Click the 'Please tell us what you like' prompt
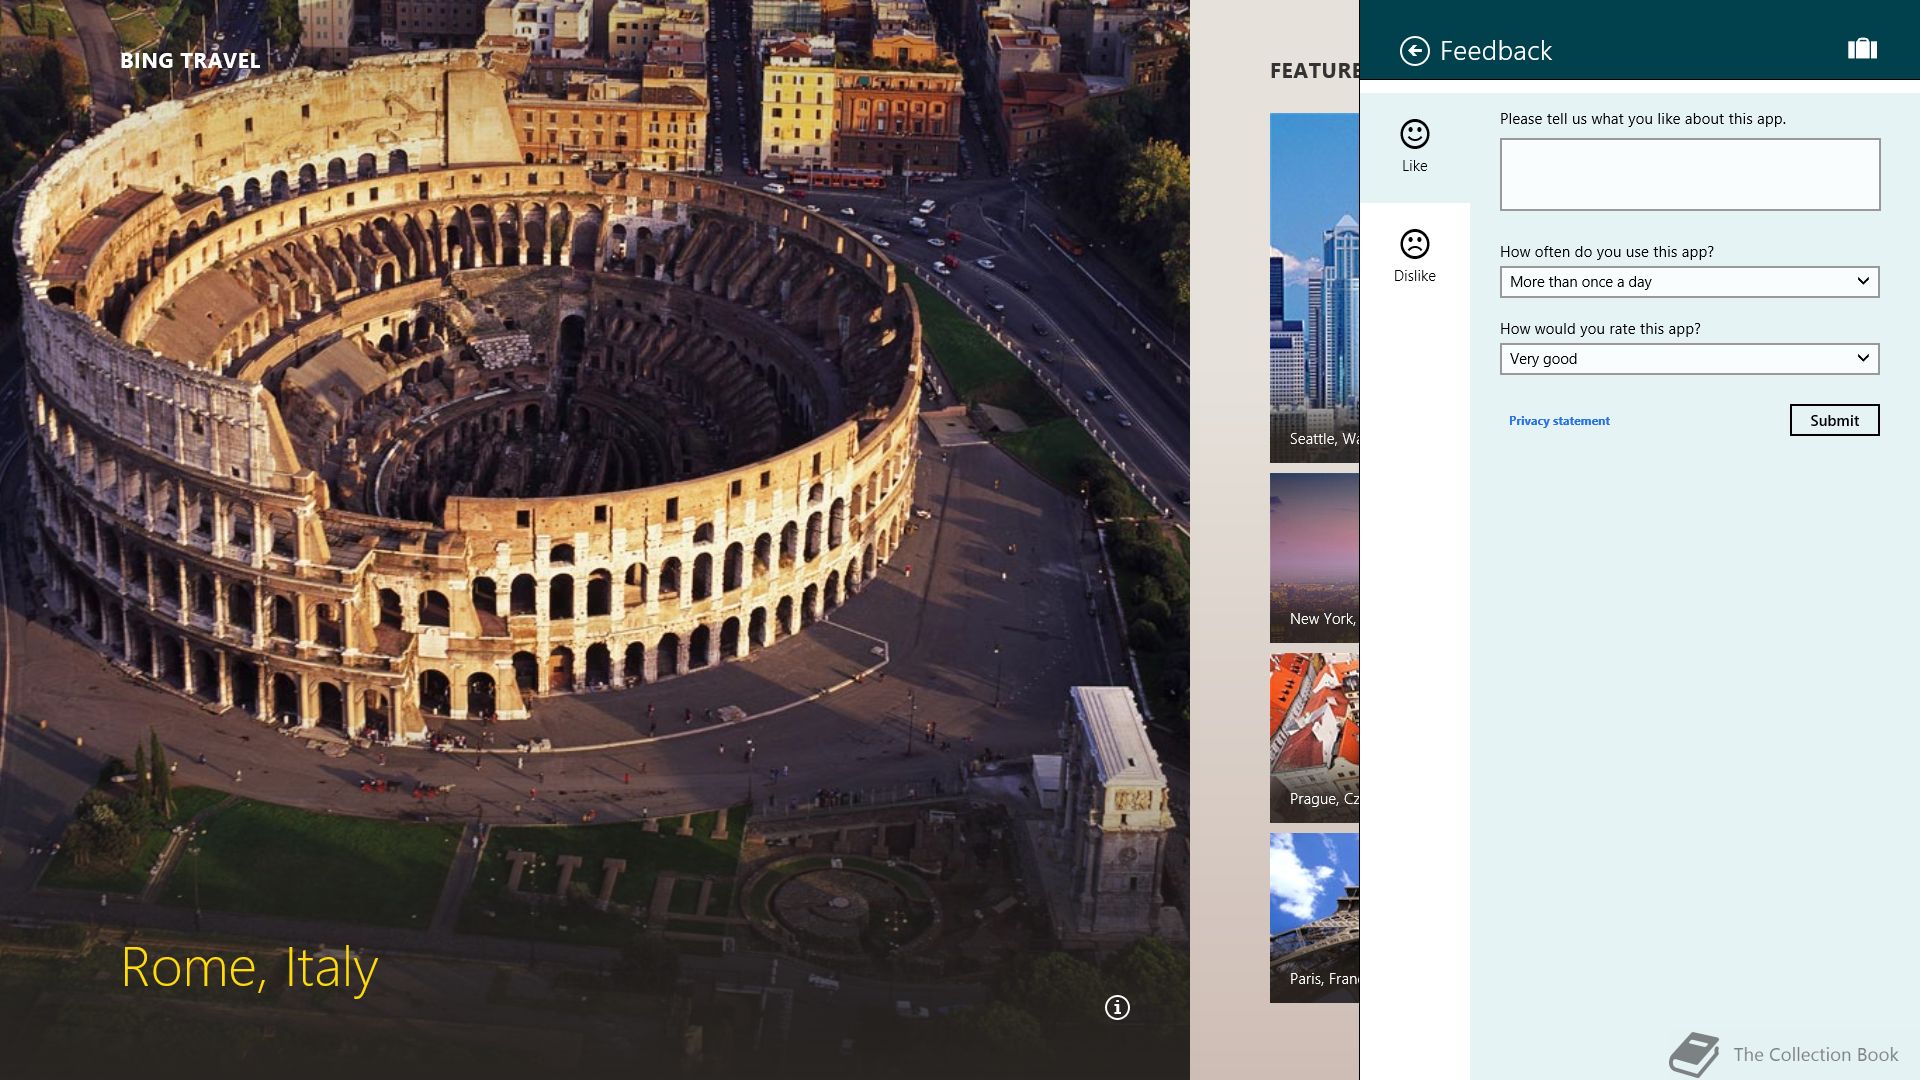The image size is (1920, 1080). (1642, 119)
